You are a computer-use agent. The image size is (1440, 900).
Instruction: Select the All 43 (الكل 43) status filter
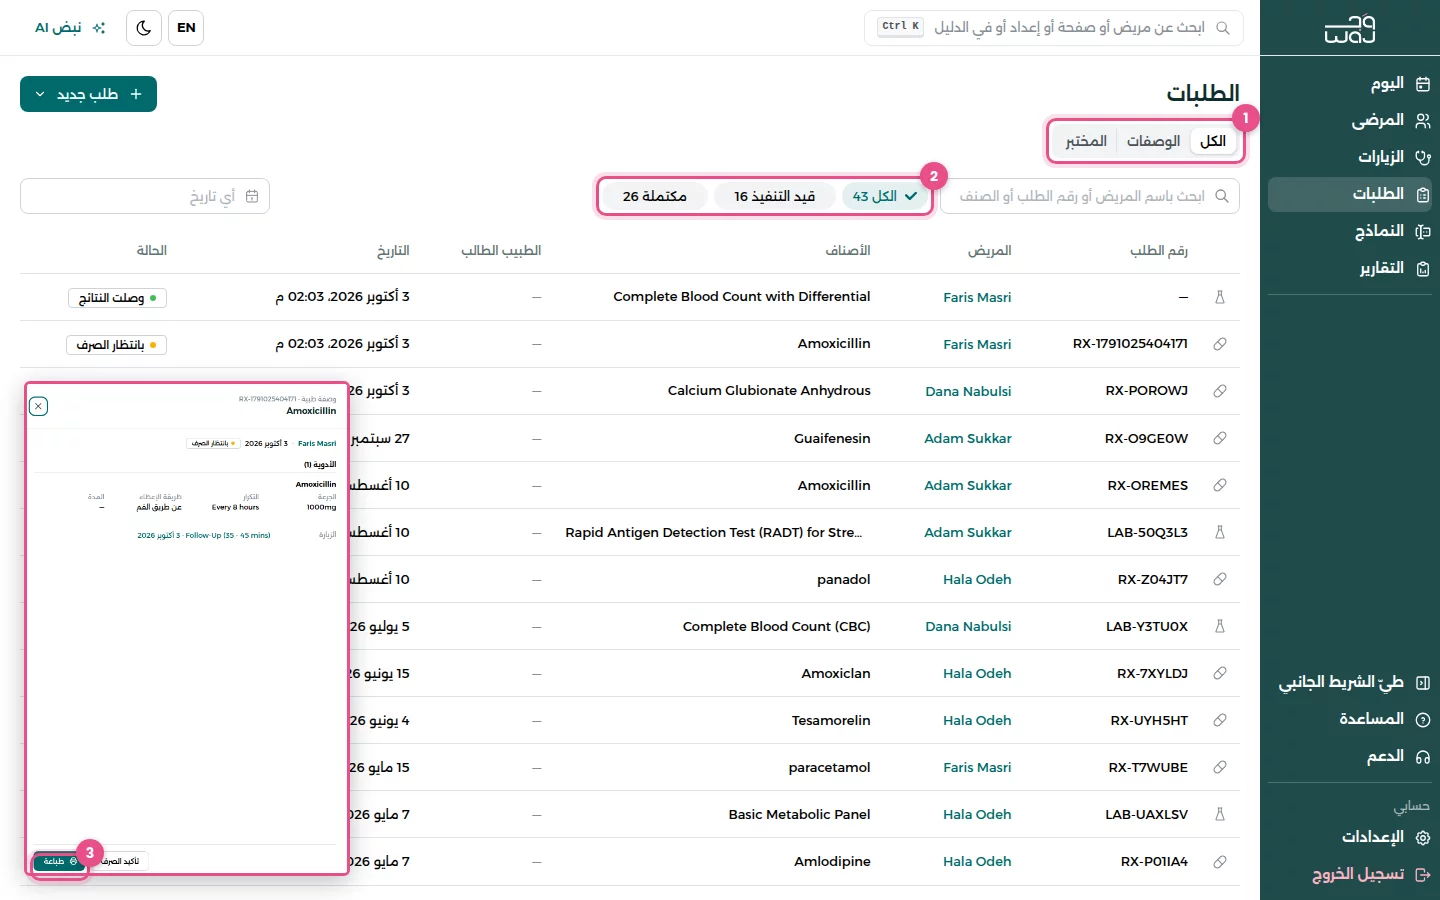[884, 196]
